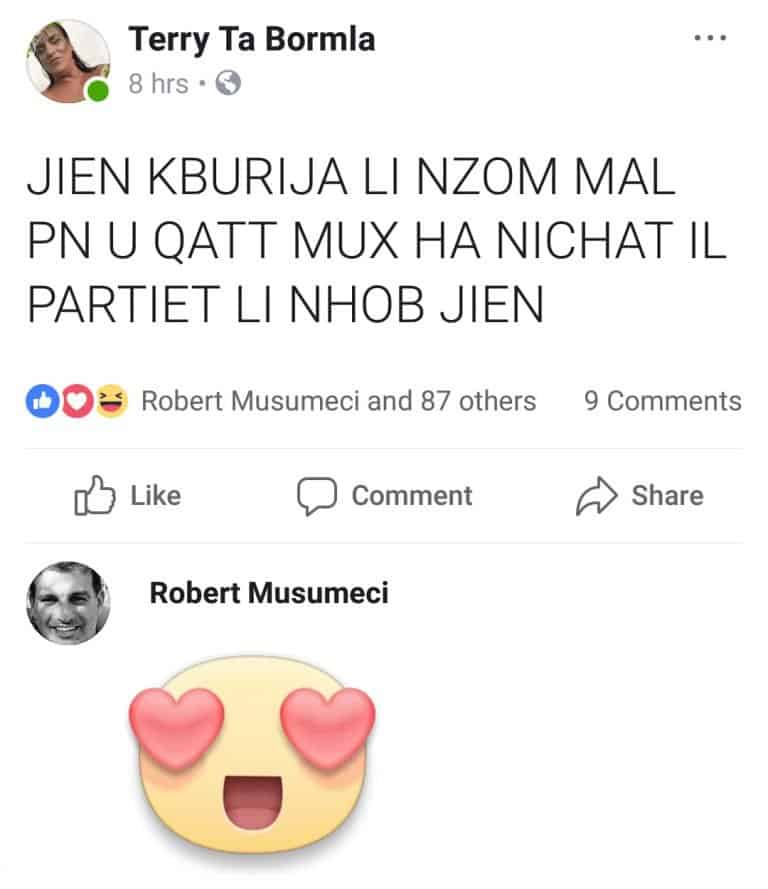Click the red heart Love reaction icon
This screenshot has height=889, width=768.
coord(77,401)
